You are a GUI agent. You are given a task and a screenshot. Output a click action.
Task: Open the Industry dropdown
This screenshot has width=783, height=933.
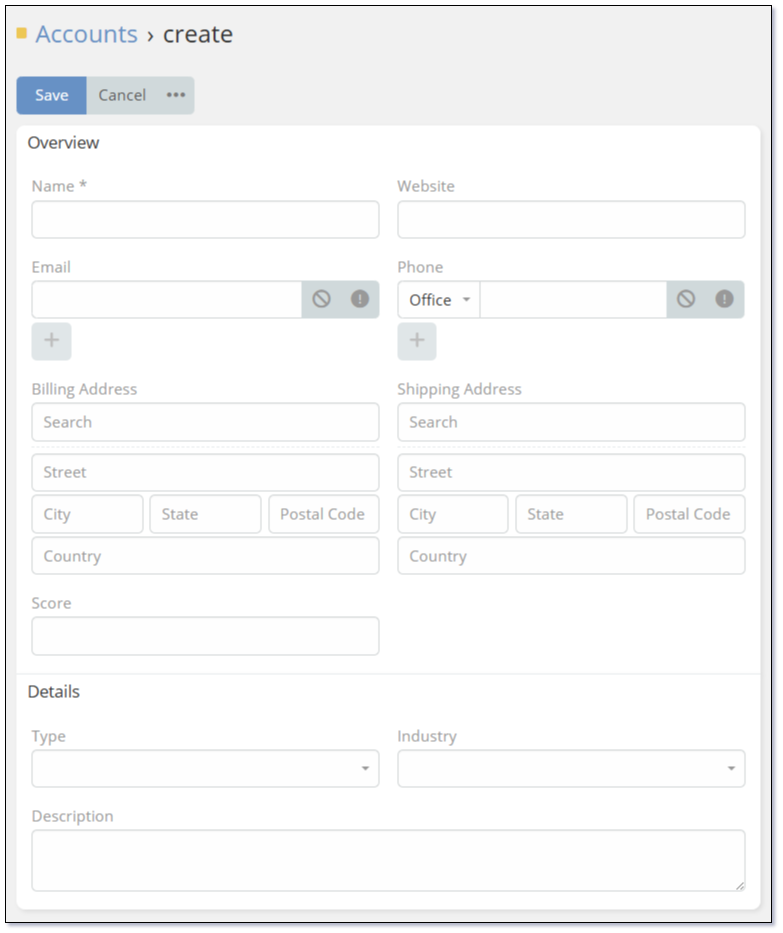[x=571, y=768]
